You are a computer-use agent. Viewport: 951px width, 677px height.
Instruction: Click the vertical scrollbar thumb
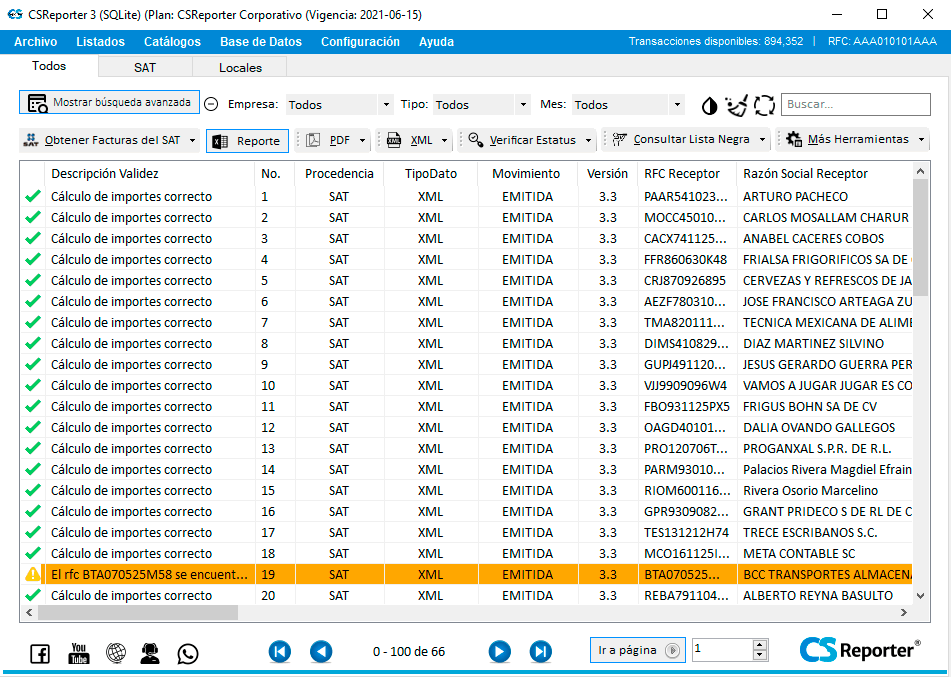[x=920, y=237]
